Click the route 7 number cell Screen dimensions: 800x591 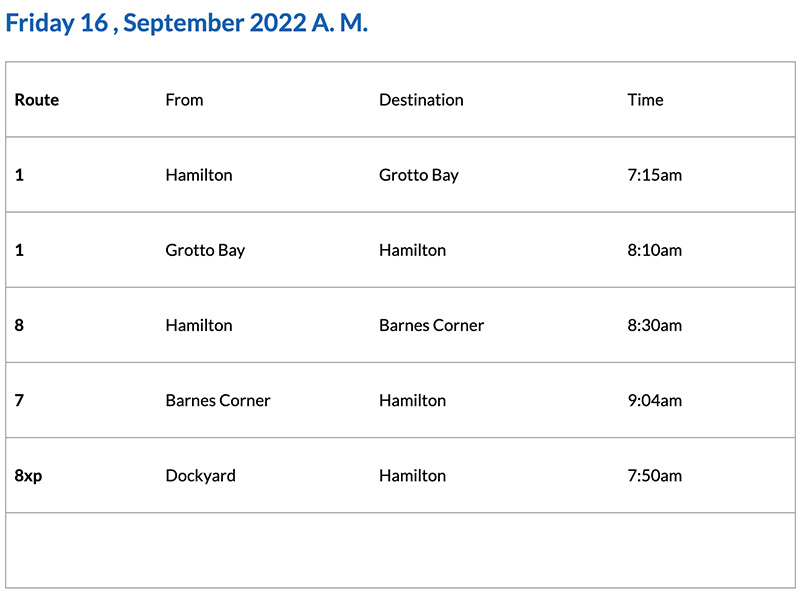[x=20, y=400]
